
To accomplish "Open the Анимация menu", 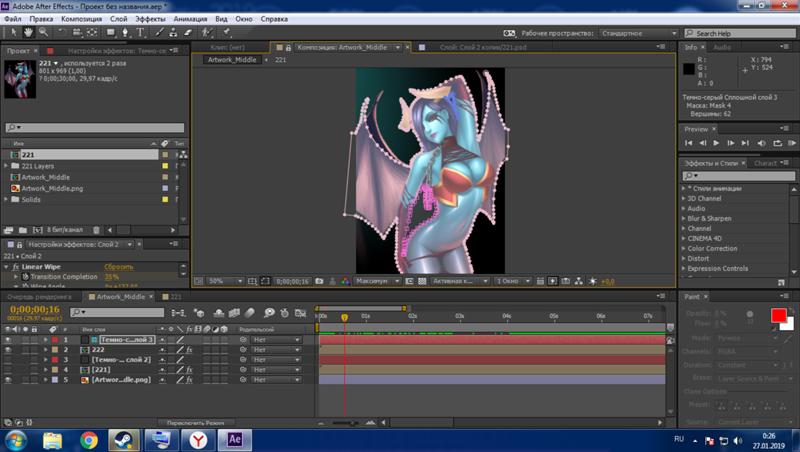I will pyautogui.click(x=190, y=19).
